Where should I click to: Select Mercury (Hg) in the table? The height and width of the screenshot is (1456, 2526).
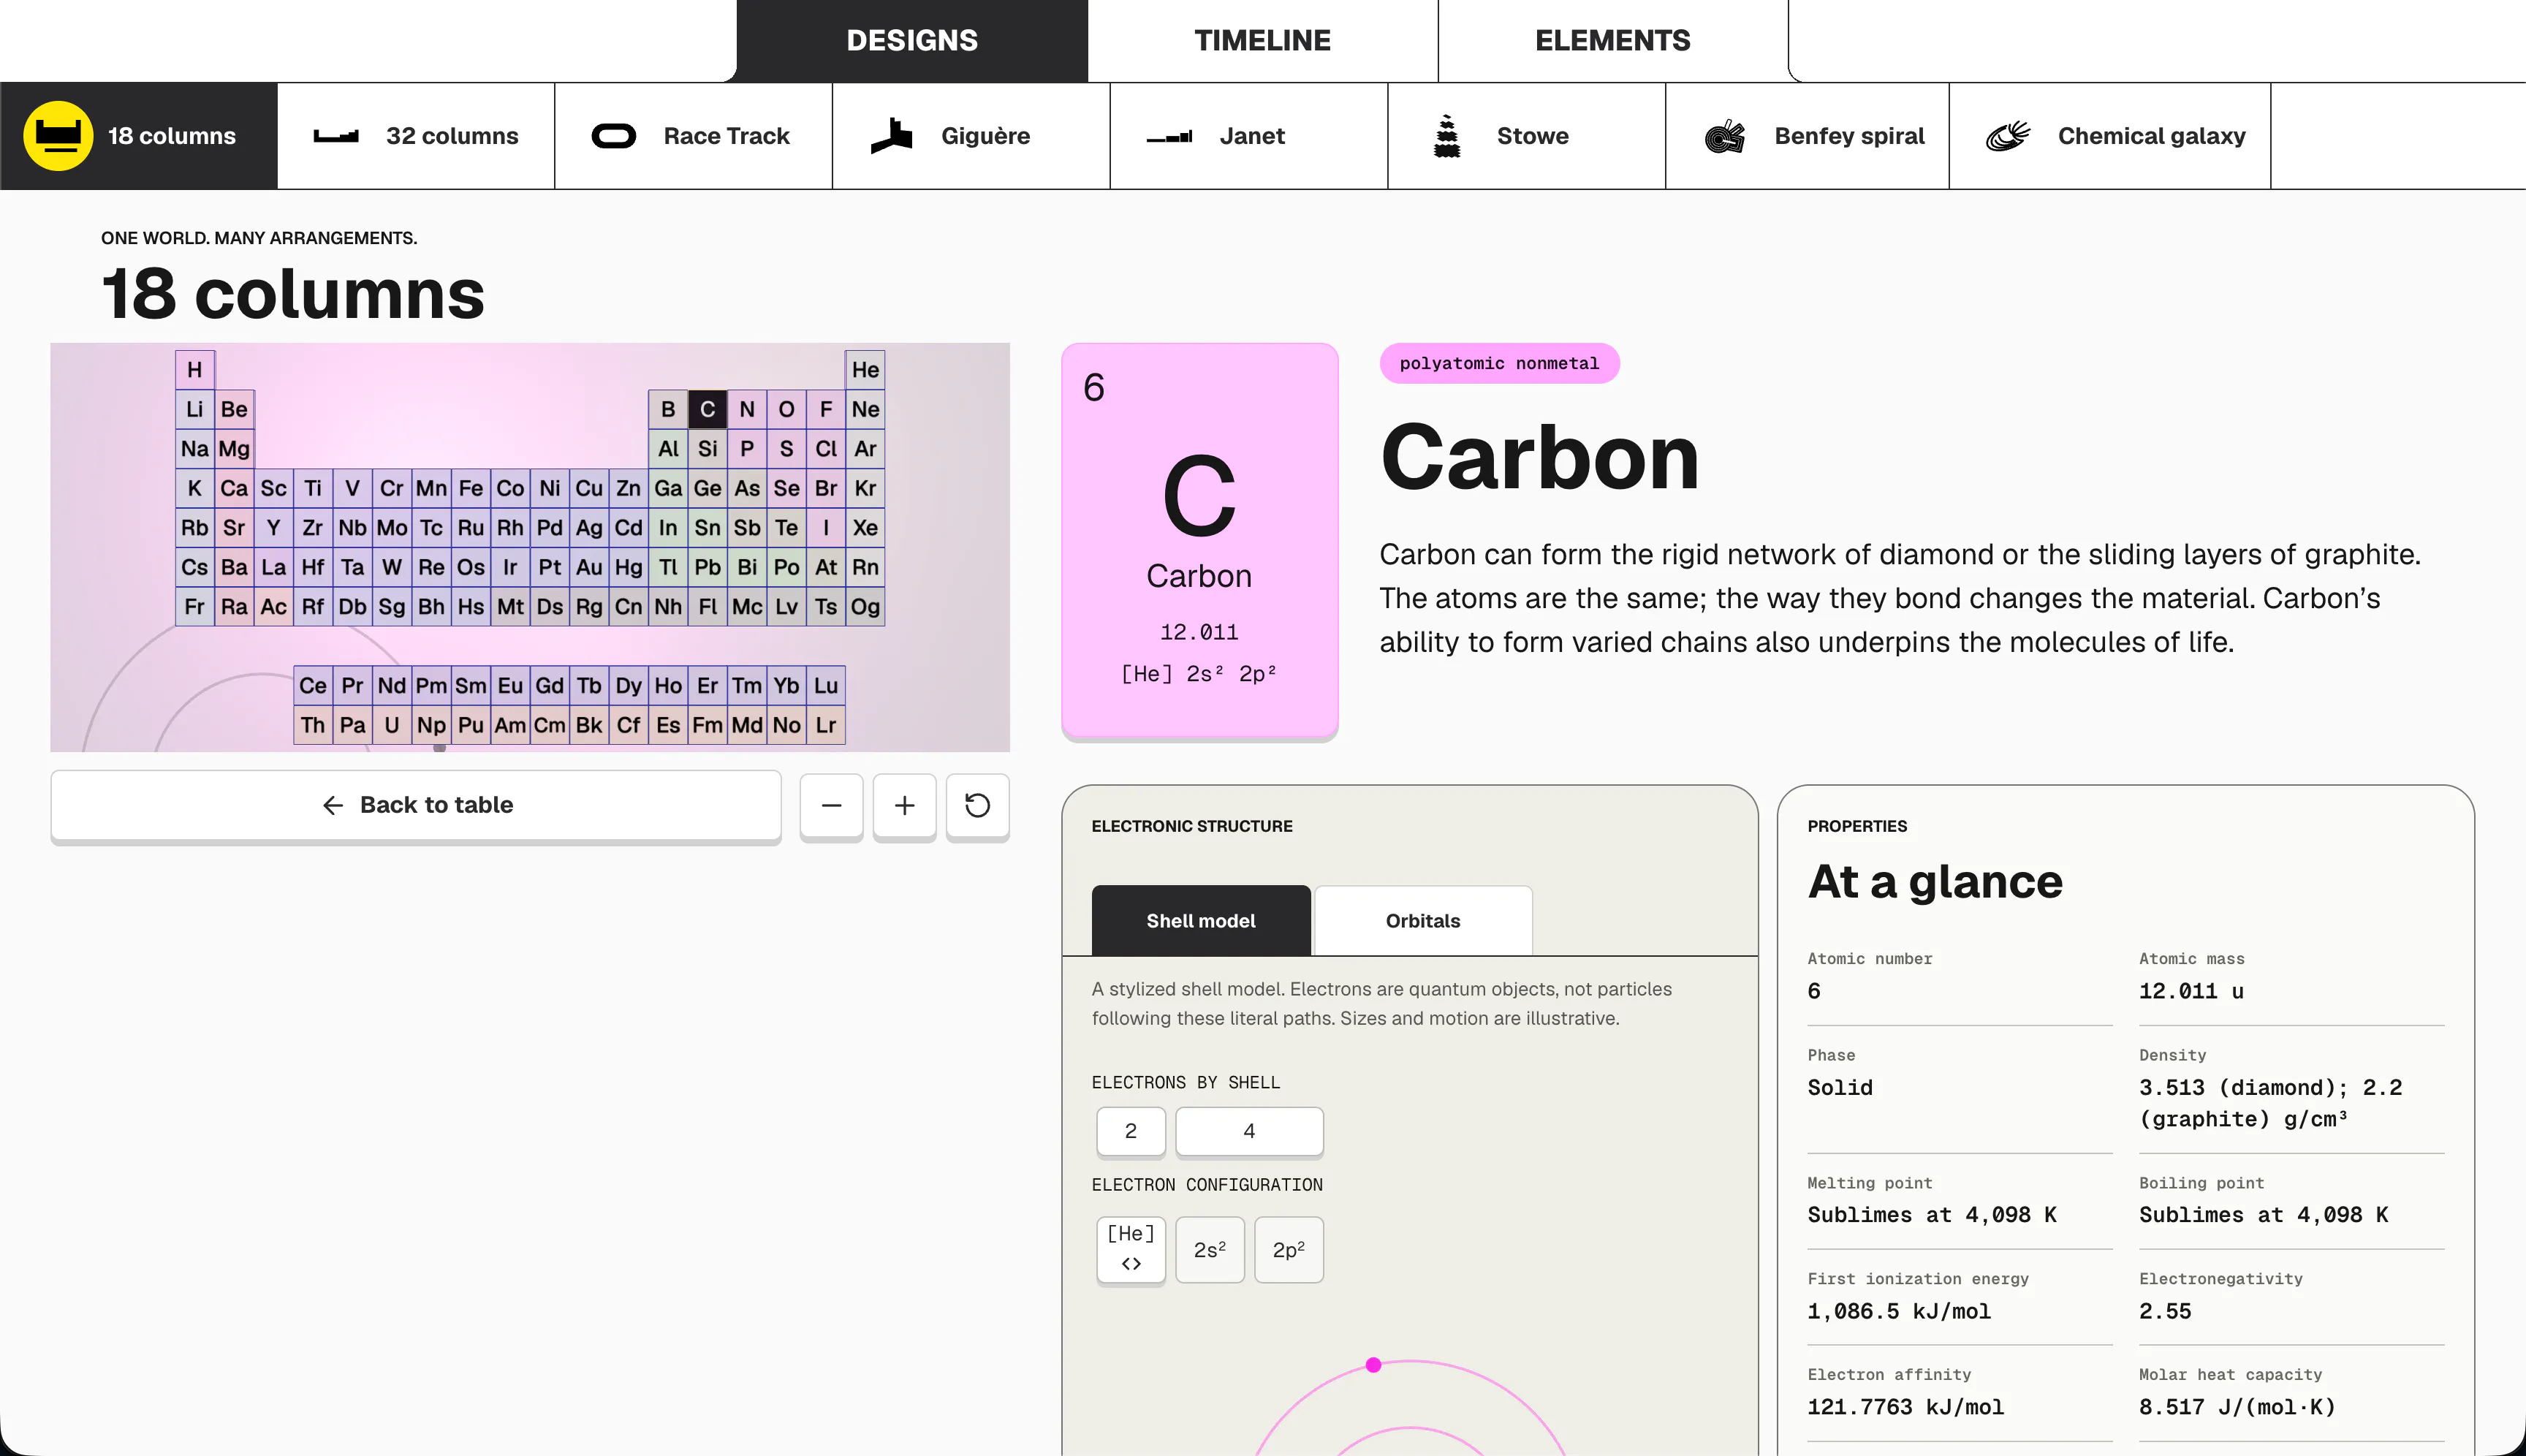point(628,567)
